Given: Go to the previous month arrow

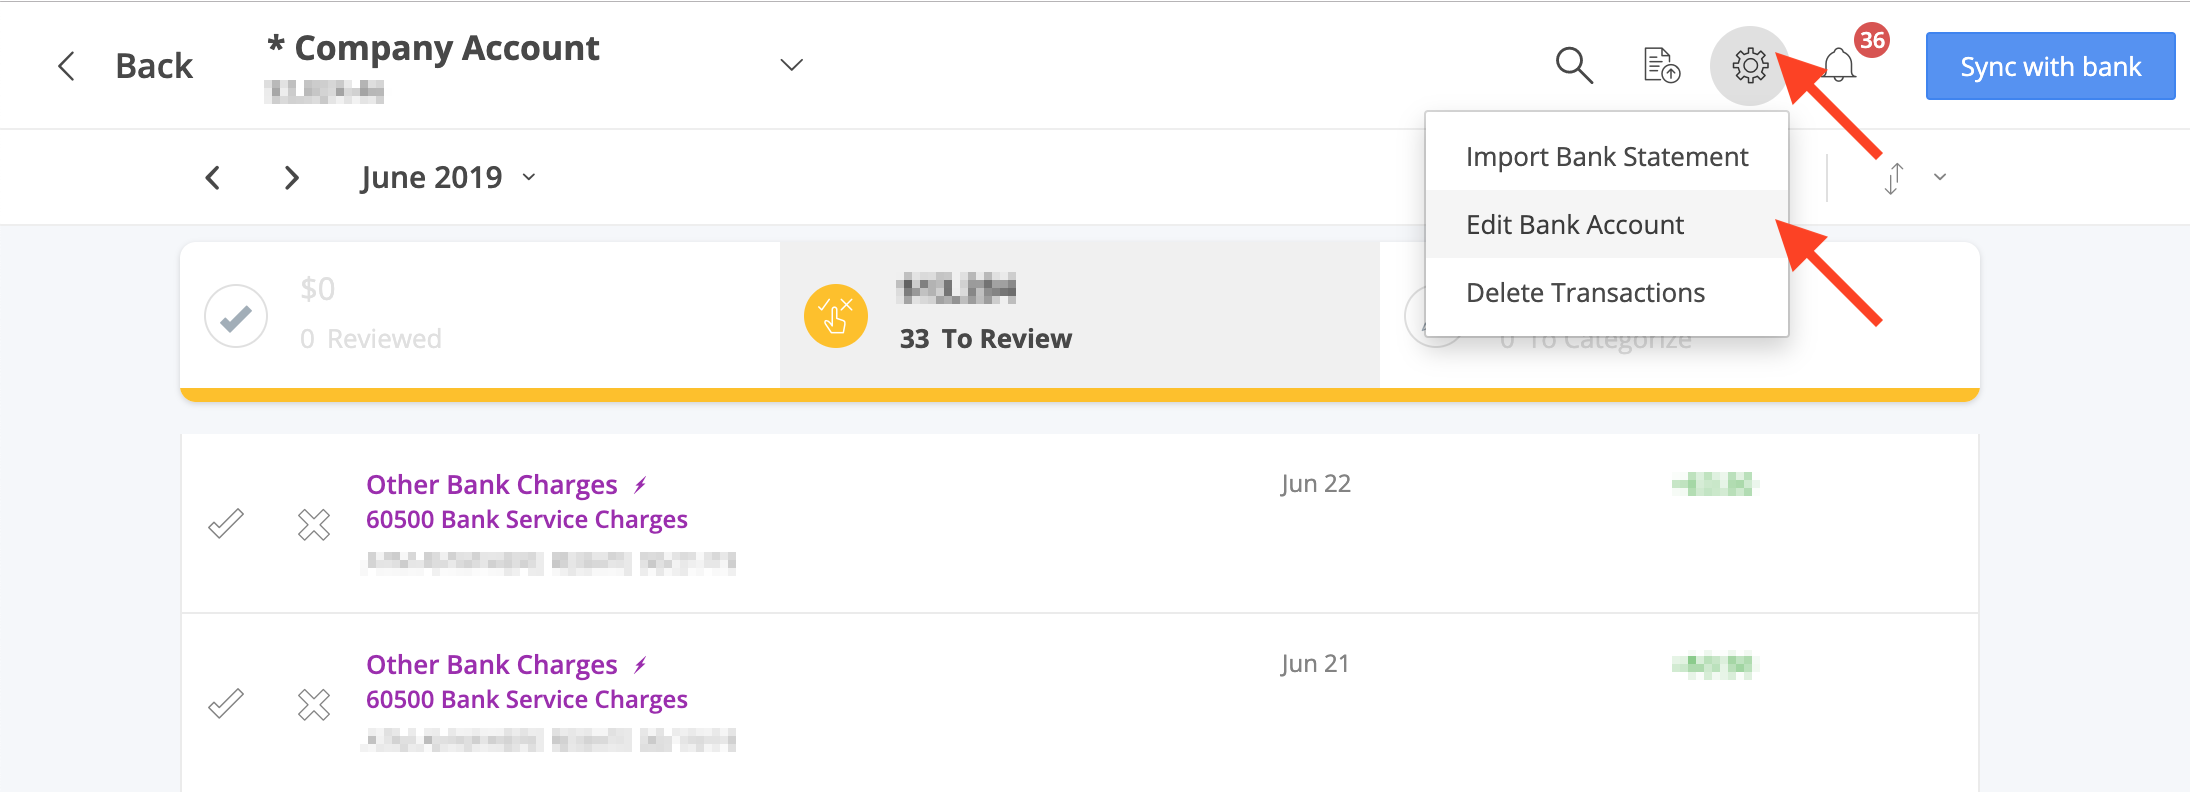Looking at the screenshot, I should [x=212, y=178].
